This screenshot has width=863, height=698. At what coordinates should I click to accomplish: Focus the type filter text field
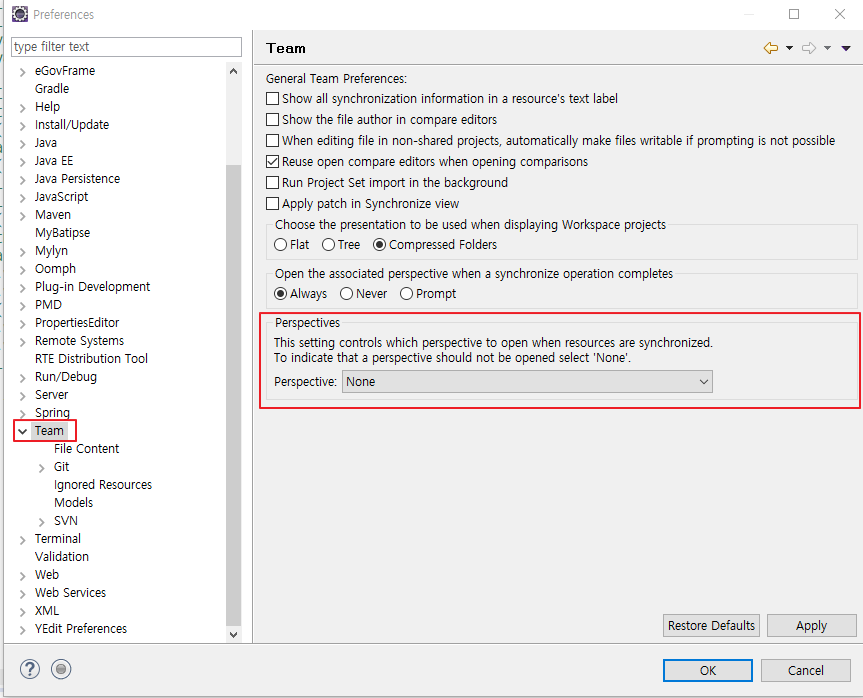click(126, 47)
